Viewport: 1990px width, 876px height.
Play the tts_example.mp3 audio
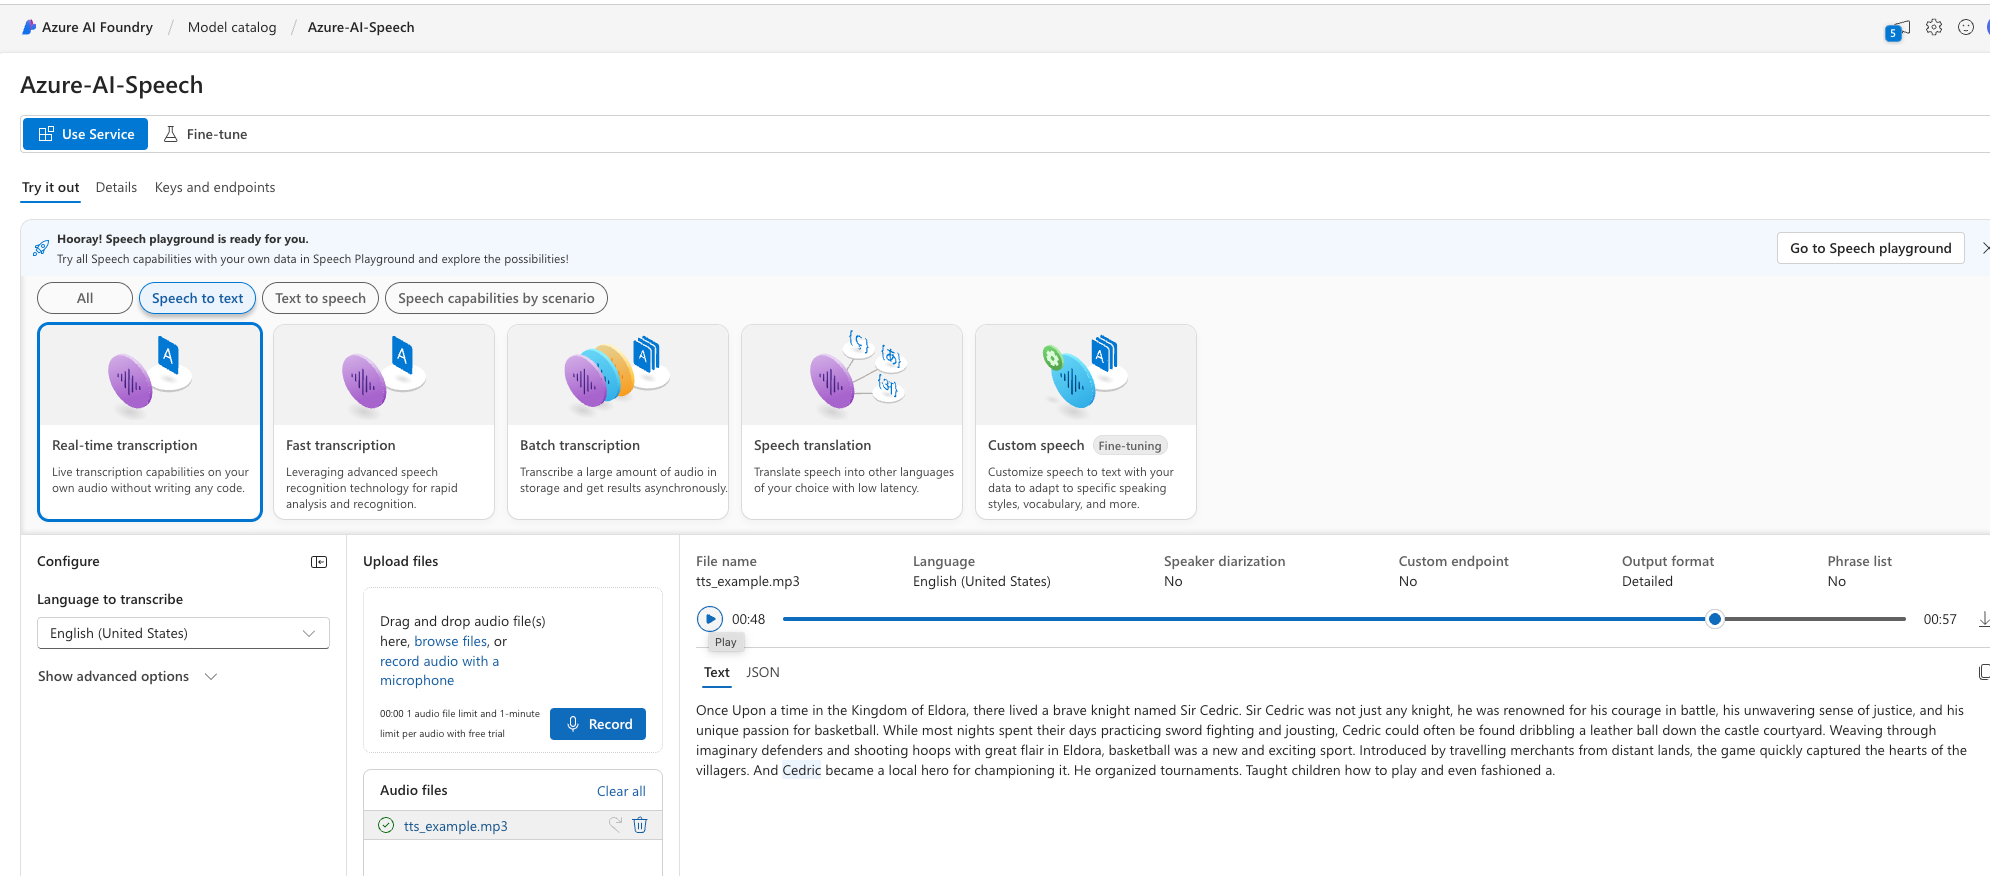click(710, 619)
